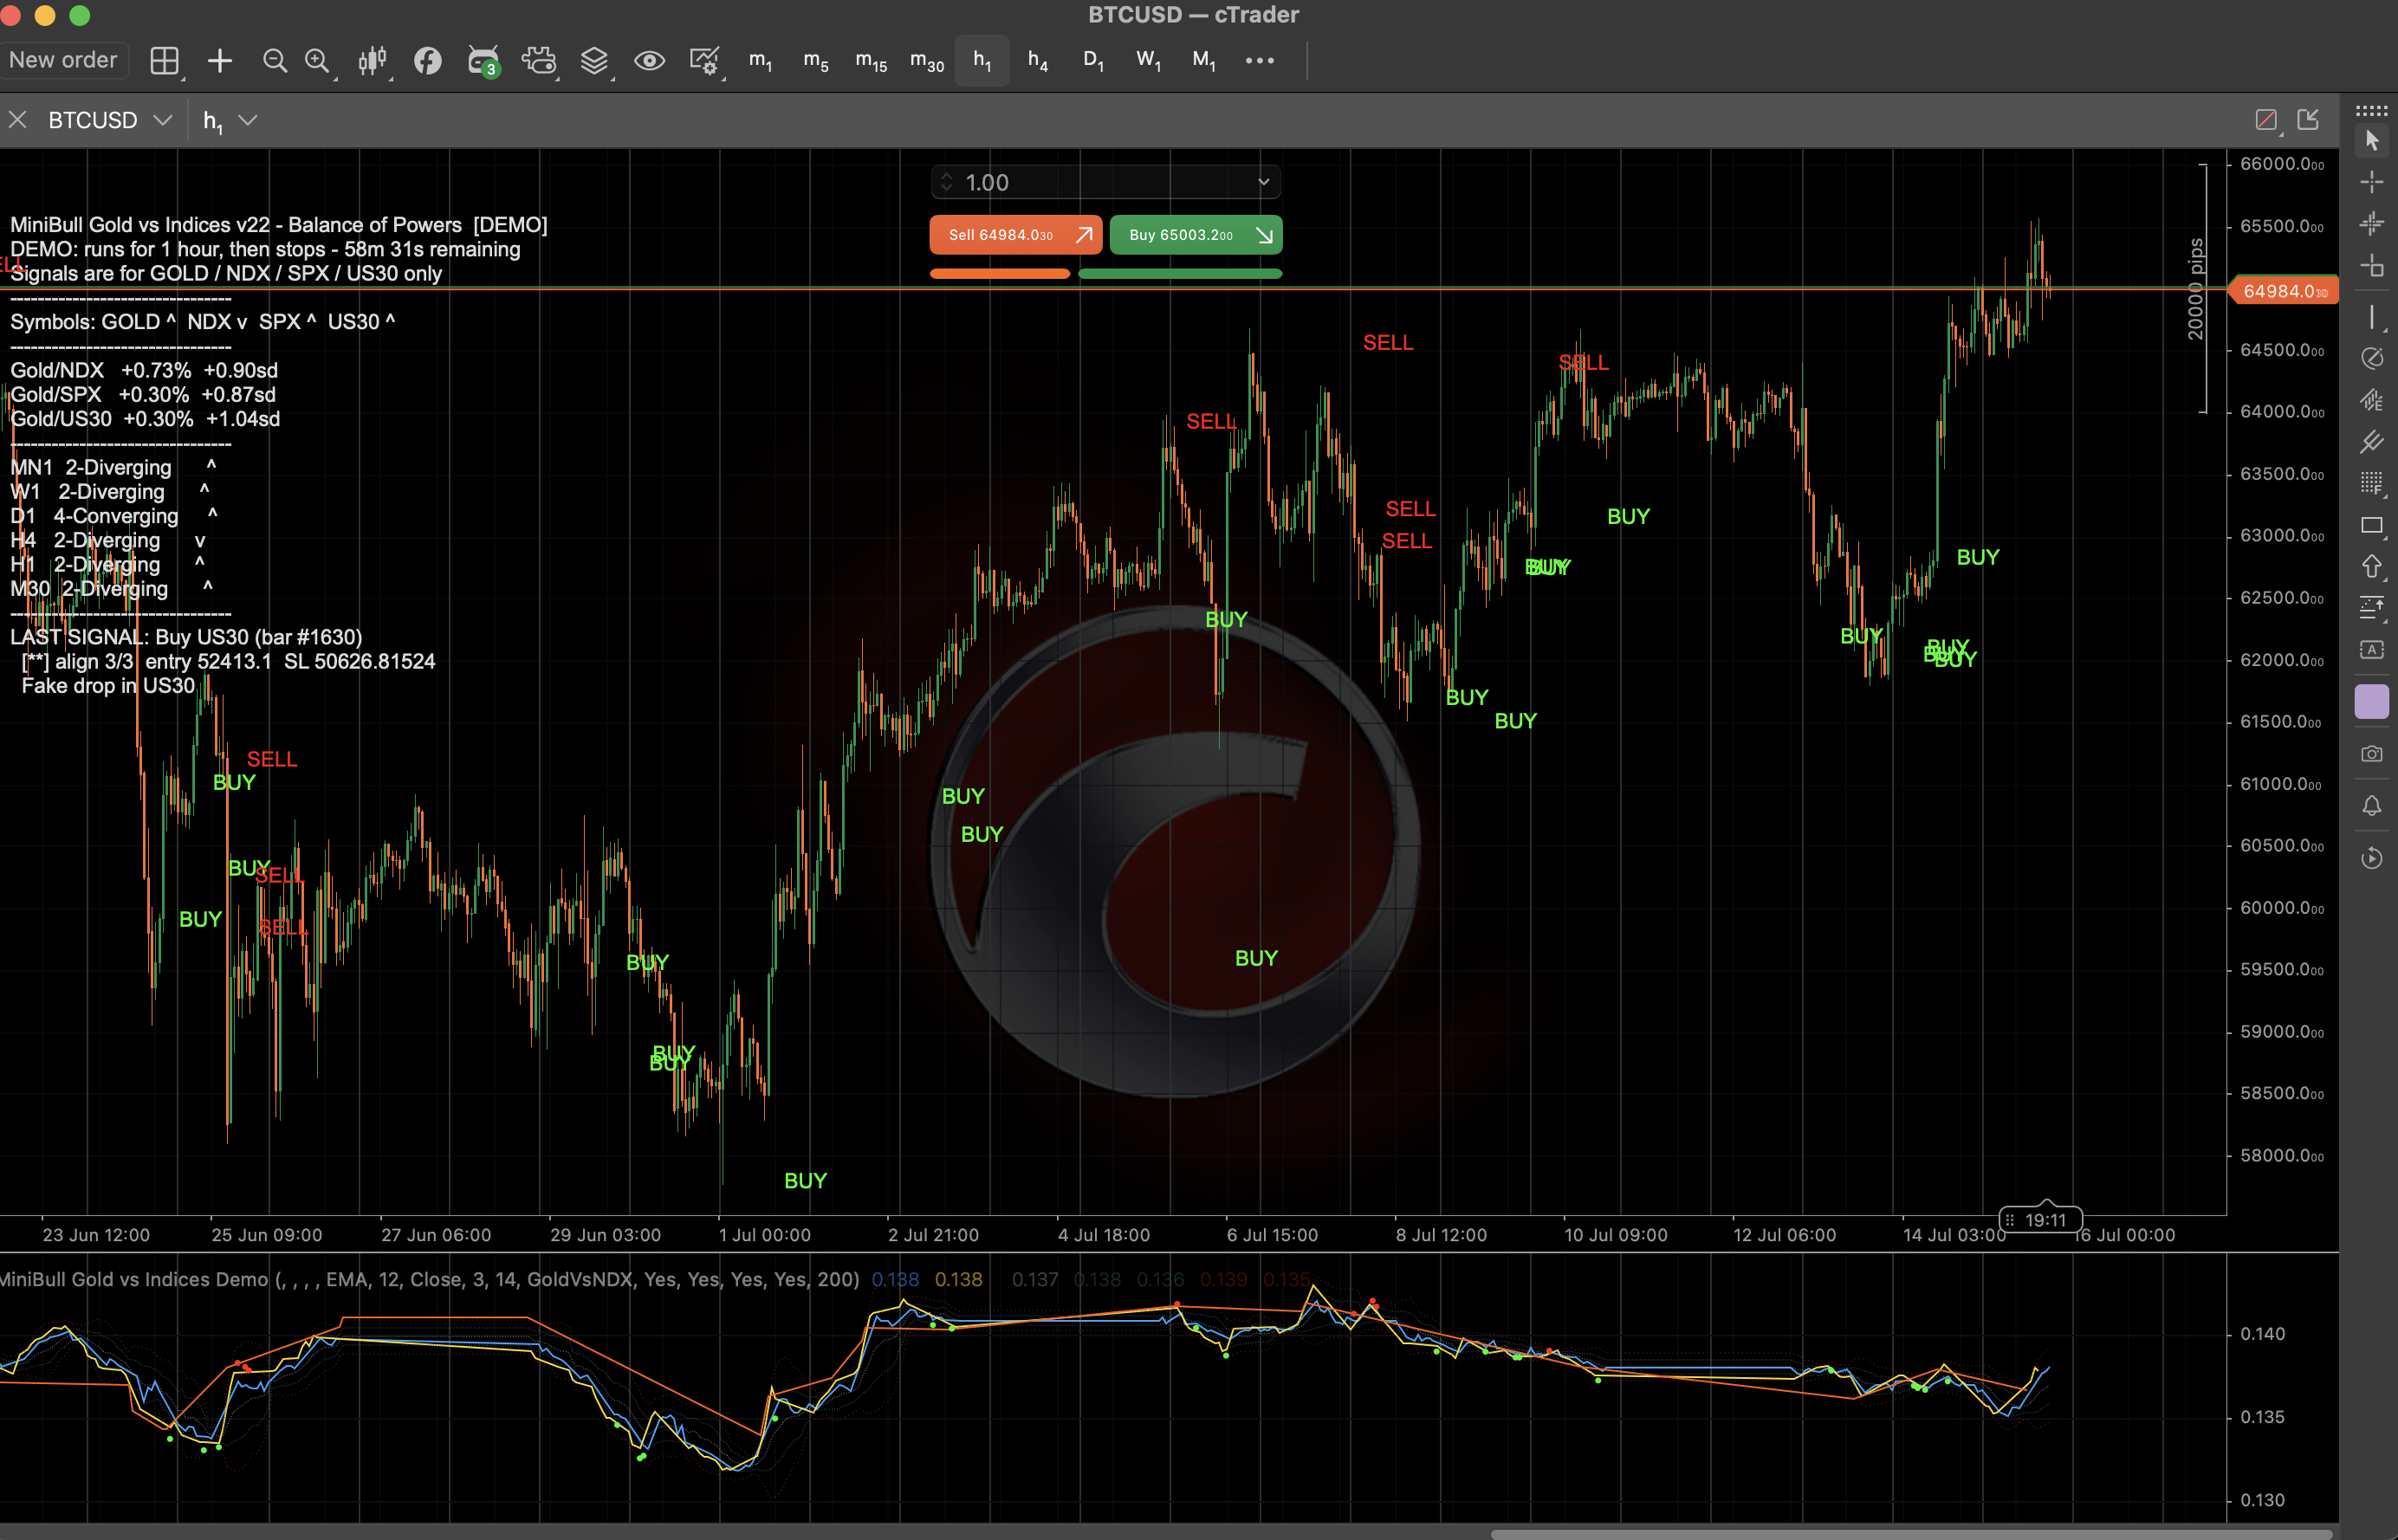
Task: Select the text label tool
Action: pos(2372,649)
